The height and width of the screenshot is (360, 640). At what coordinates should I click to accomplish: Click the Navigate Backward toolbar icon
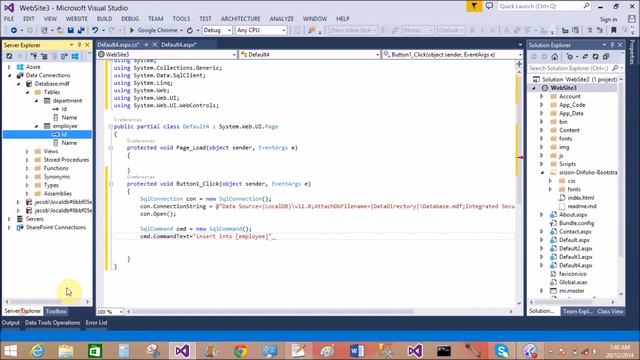(x=13, y=30)
